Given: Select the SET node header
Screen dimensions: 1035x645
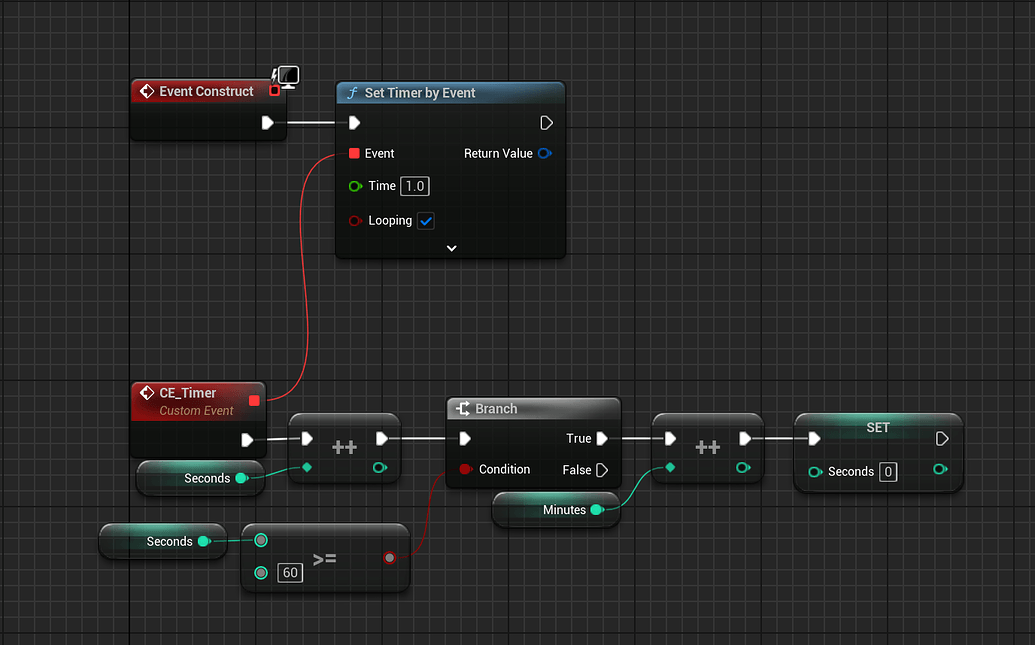Looking at the screenshot, I should click(878, 427).
